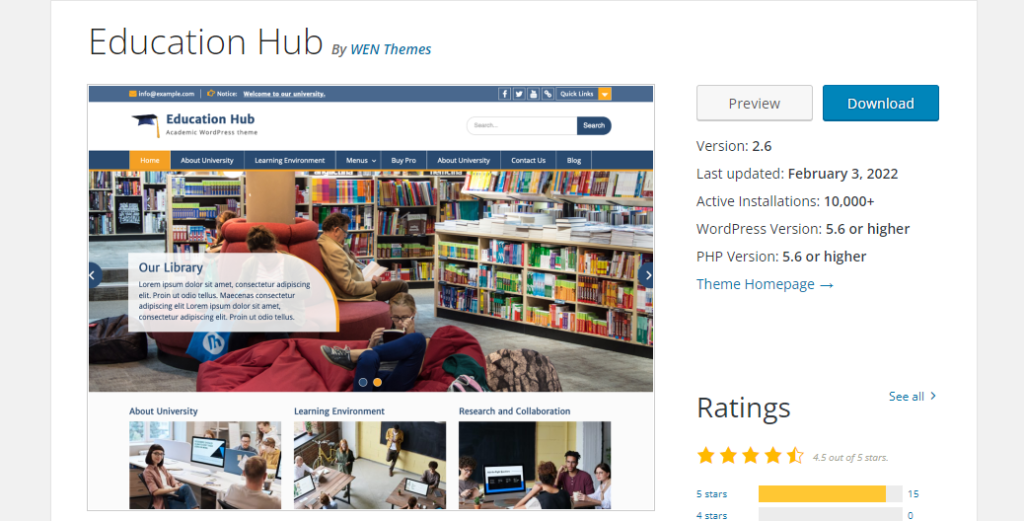1024x521 pixels.
Task: Expand the Quick Links orange dropdown arrow
Action: [605, 94]
